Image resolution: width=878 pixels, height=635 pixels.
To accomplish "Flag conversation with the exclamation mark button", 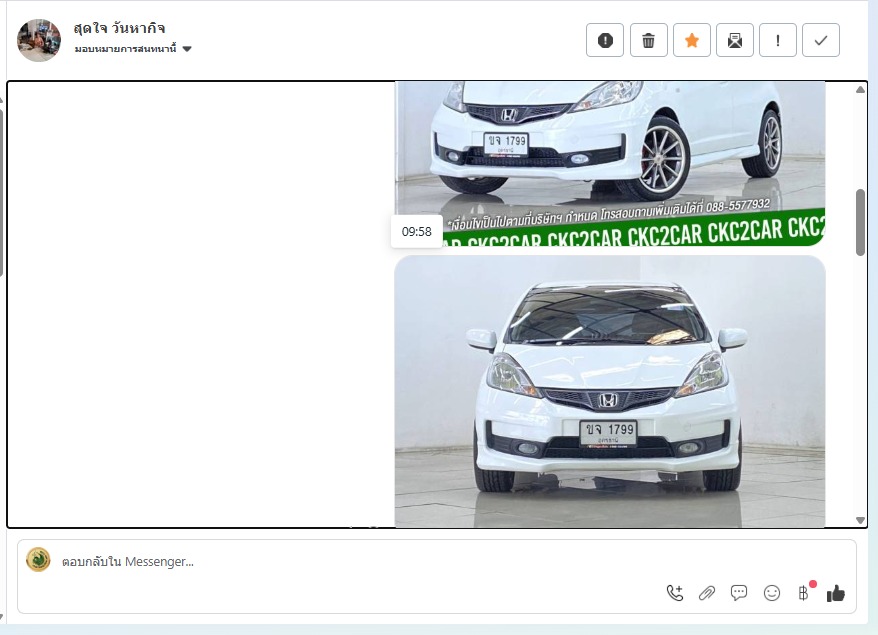I will tap(778, 40).
